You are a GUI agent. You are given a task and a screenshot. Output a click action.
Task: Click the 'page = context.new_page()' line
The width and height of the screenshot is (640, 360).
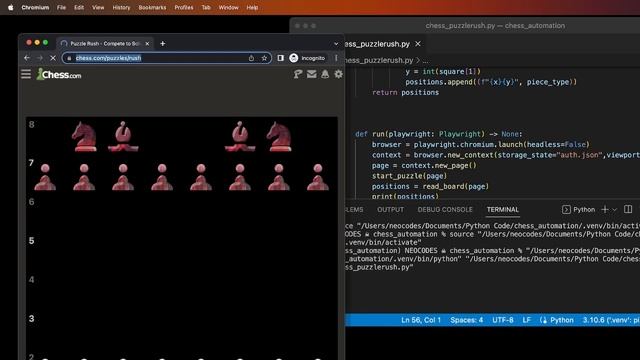(424, 165)
